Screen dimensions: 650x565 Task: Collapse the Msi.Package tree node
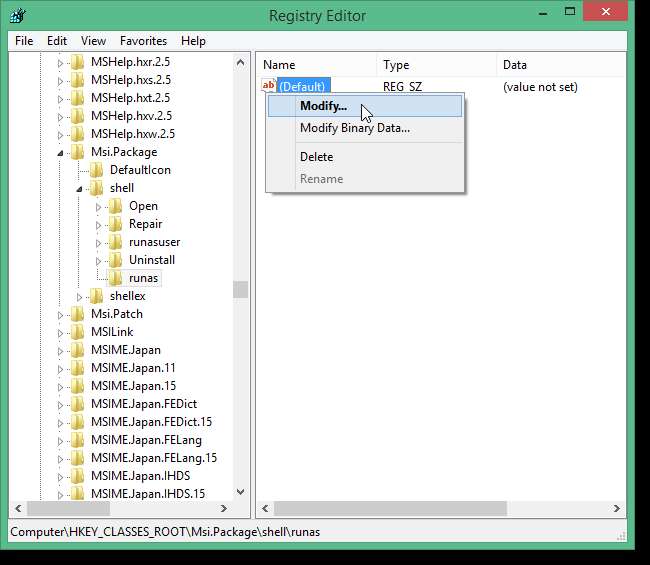(60, 152)
